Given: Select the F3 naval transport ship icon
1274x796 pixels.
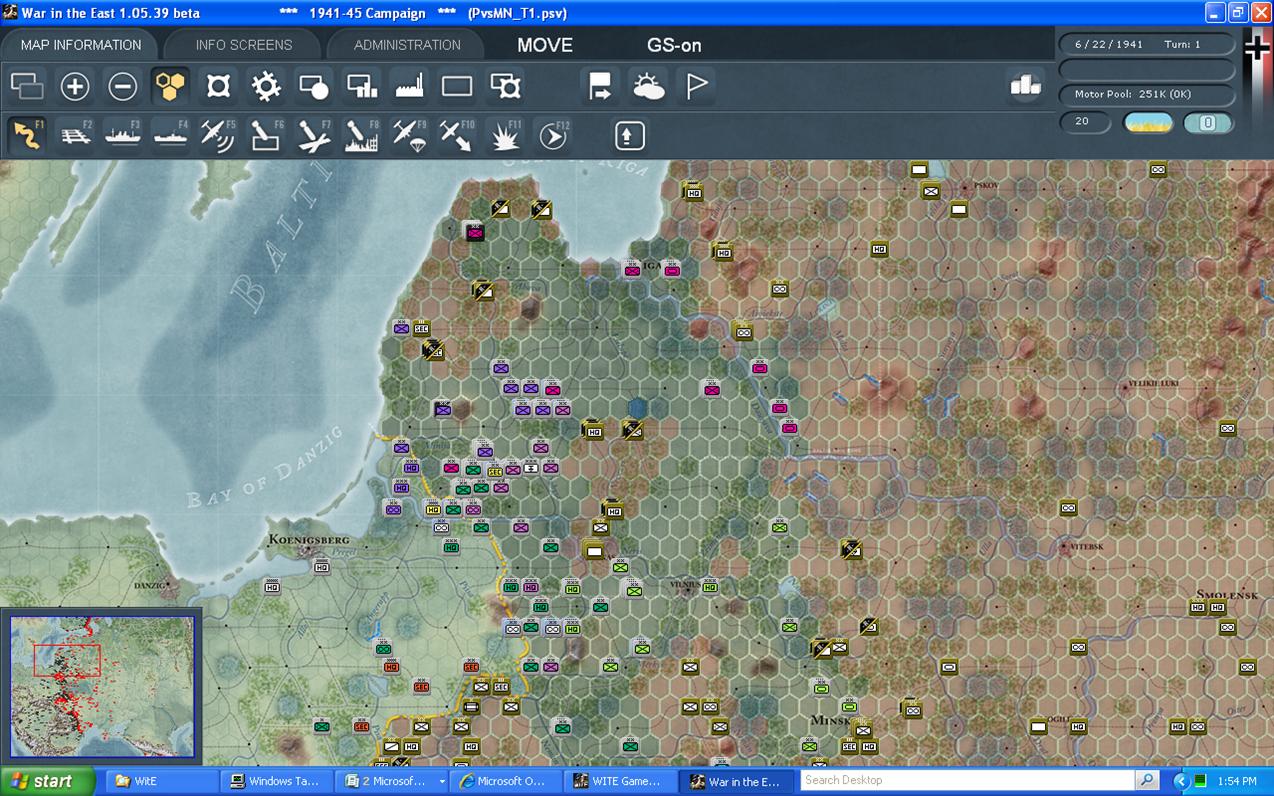Looking at the screenshot, I should [123, 134].
